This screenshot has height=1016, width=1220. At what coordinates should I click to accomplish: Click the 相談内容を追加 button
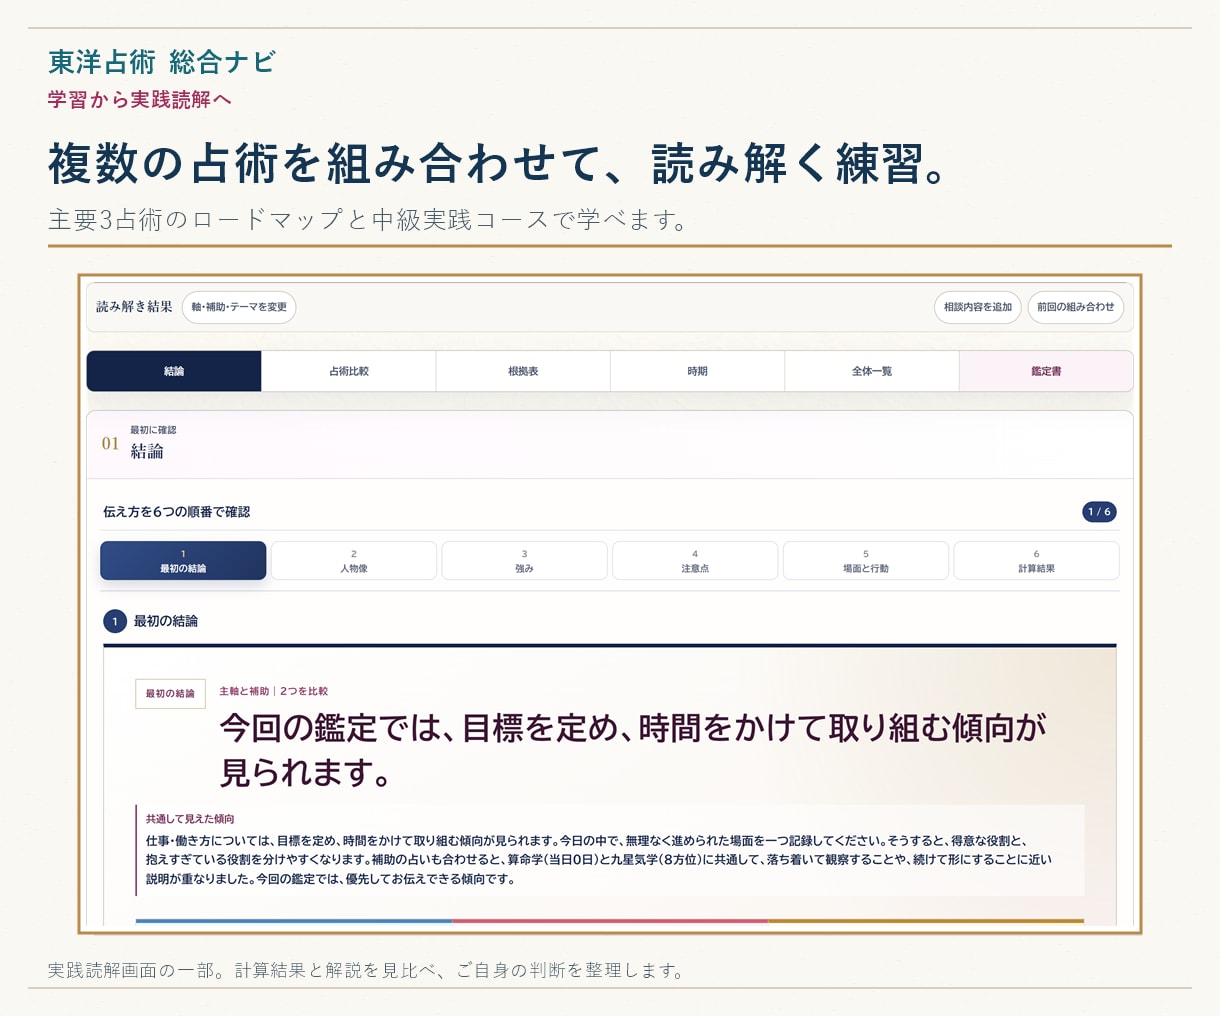978,307
